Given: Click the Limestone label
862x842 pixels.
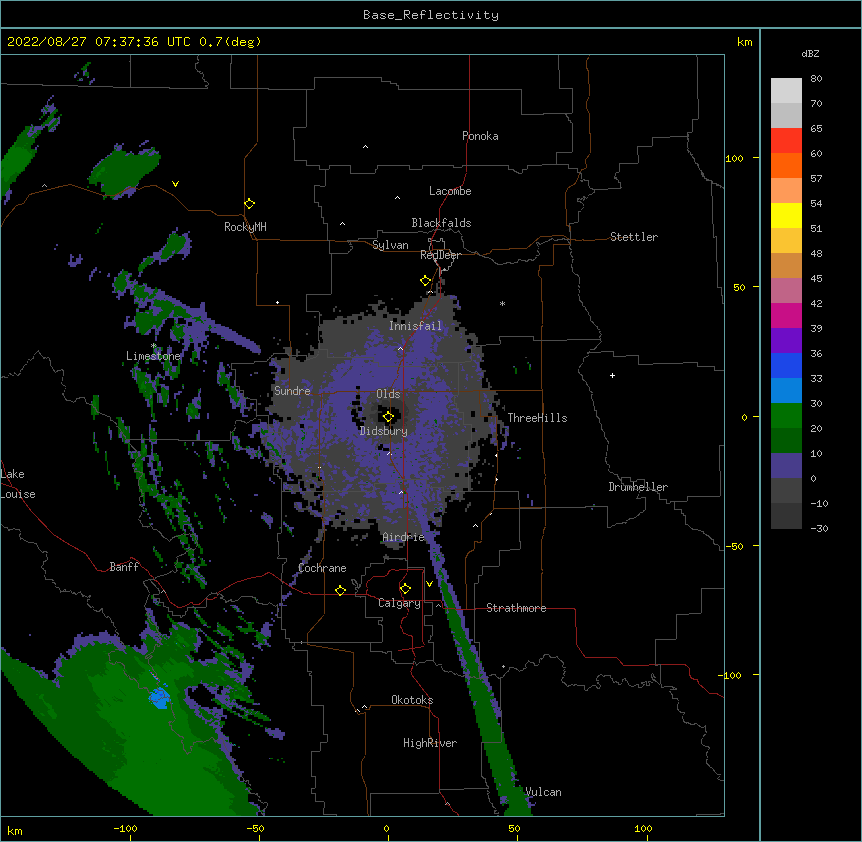Looking at the screenshot, I should coord(153,356).
